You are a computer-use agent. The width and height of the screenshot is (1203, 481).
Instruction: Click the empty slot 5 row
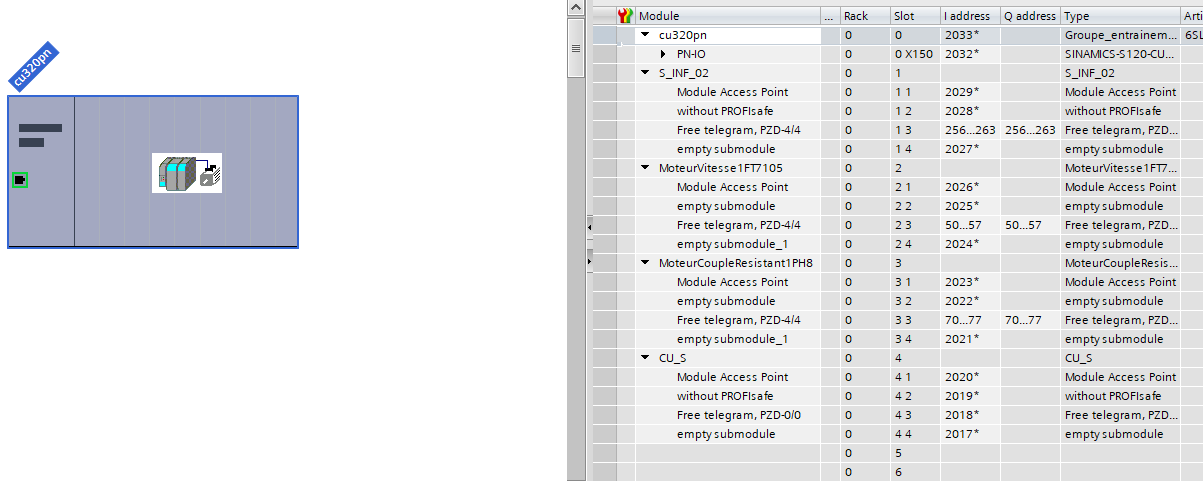[x=897, y=453]
